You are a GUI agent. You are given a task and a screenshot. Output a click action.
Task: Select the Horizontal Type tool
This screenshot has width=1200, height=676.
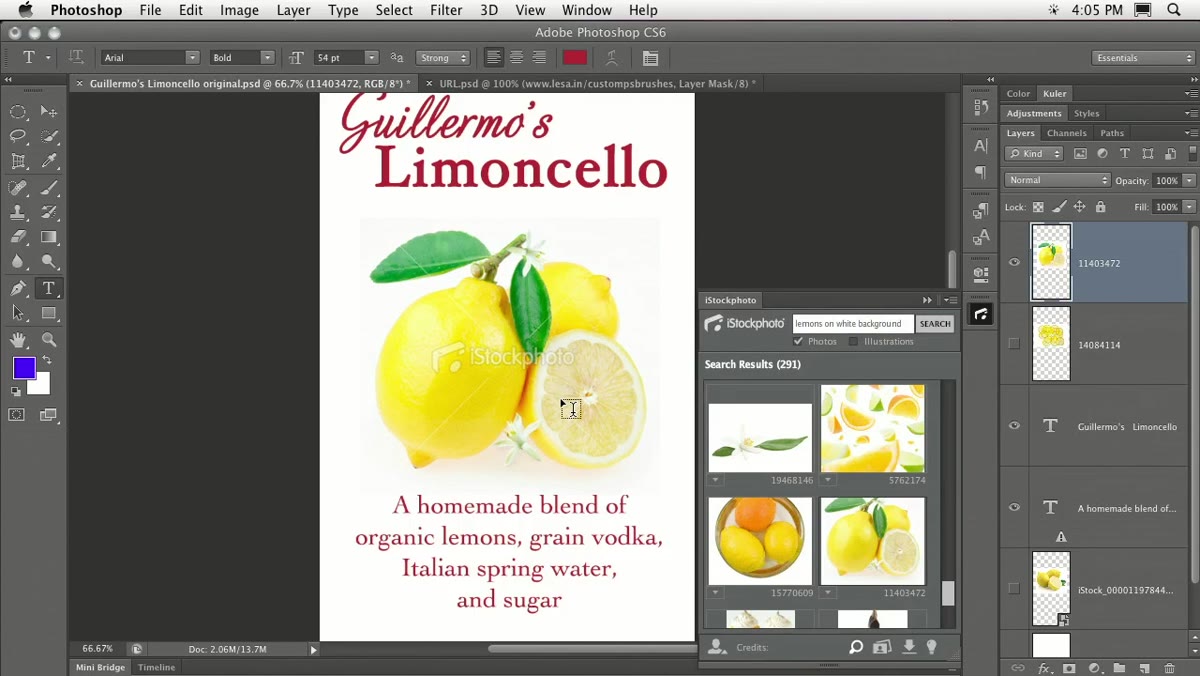pos(48,288)
